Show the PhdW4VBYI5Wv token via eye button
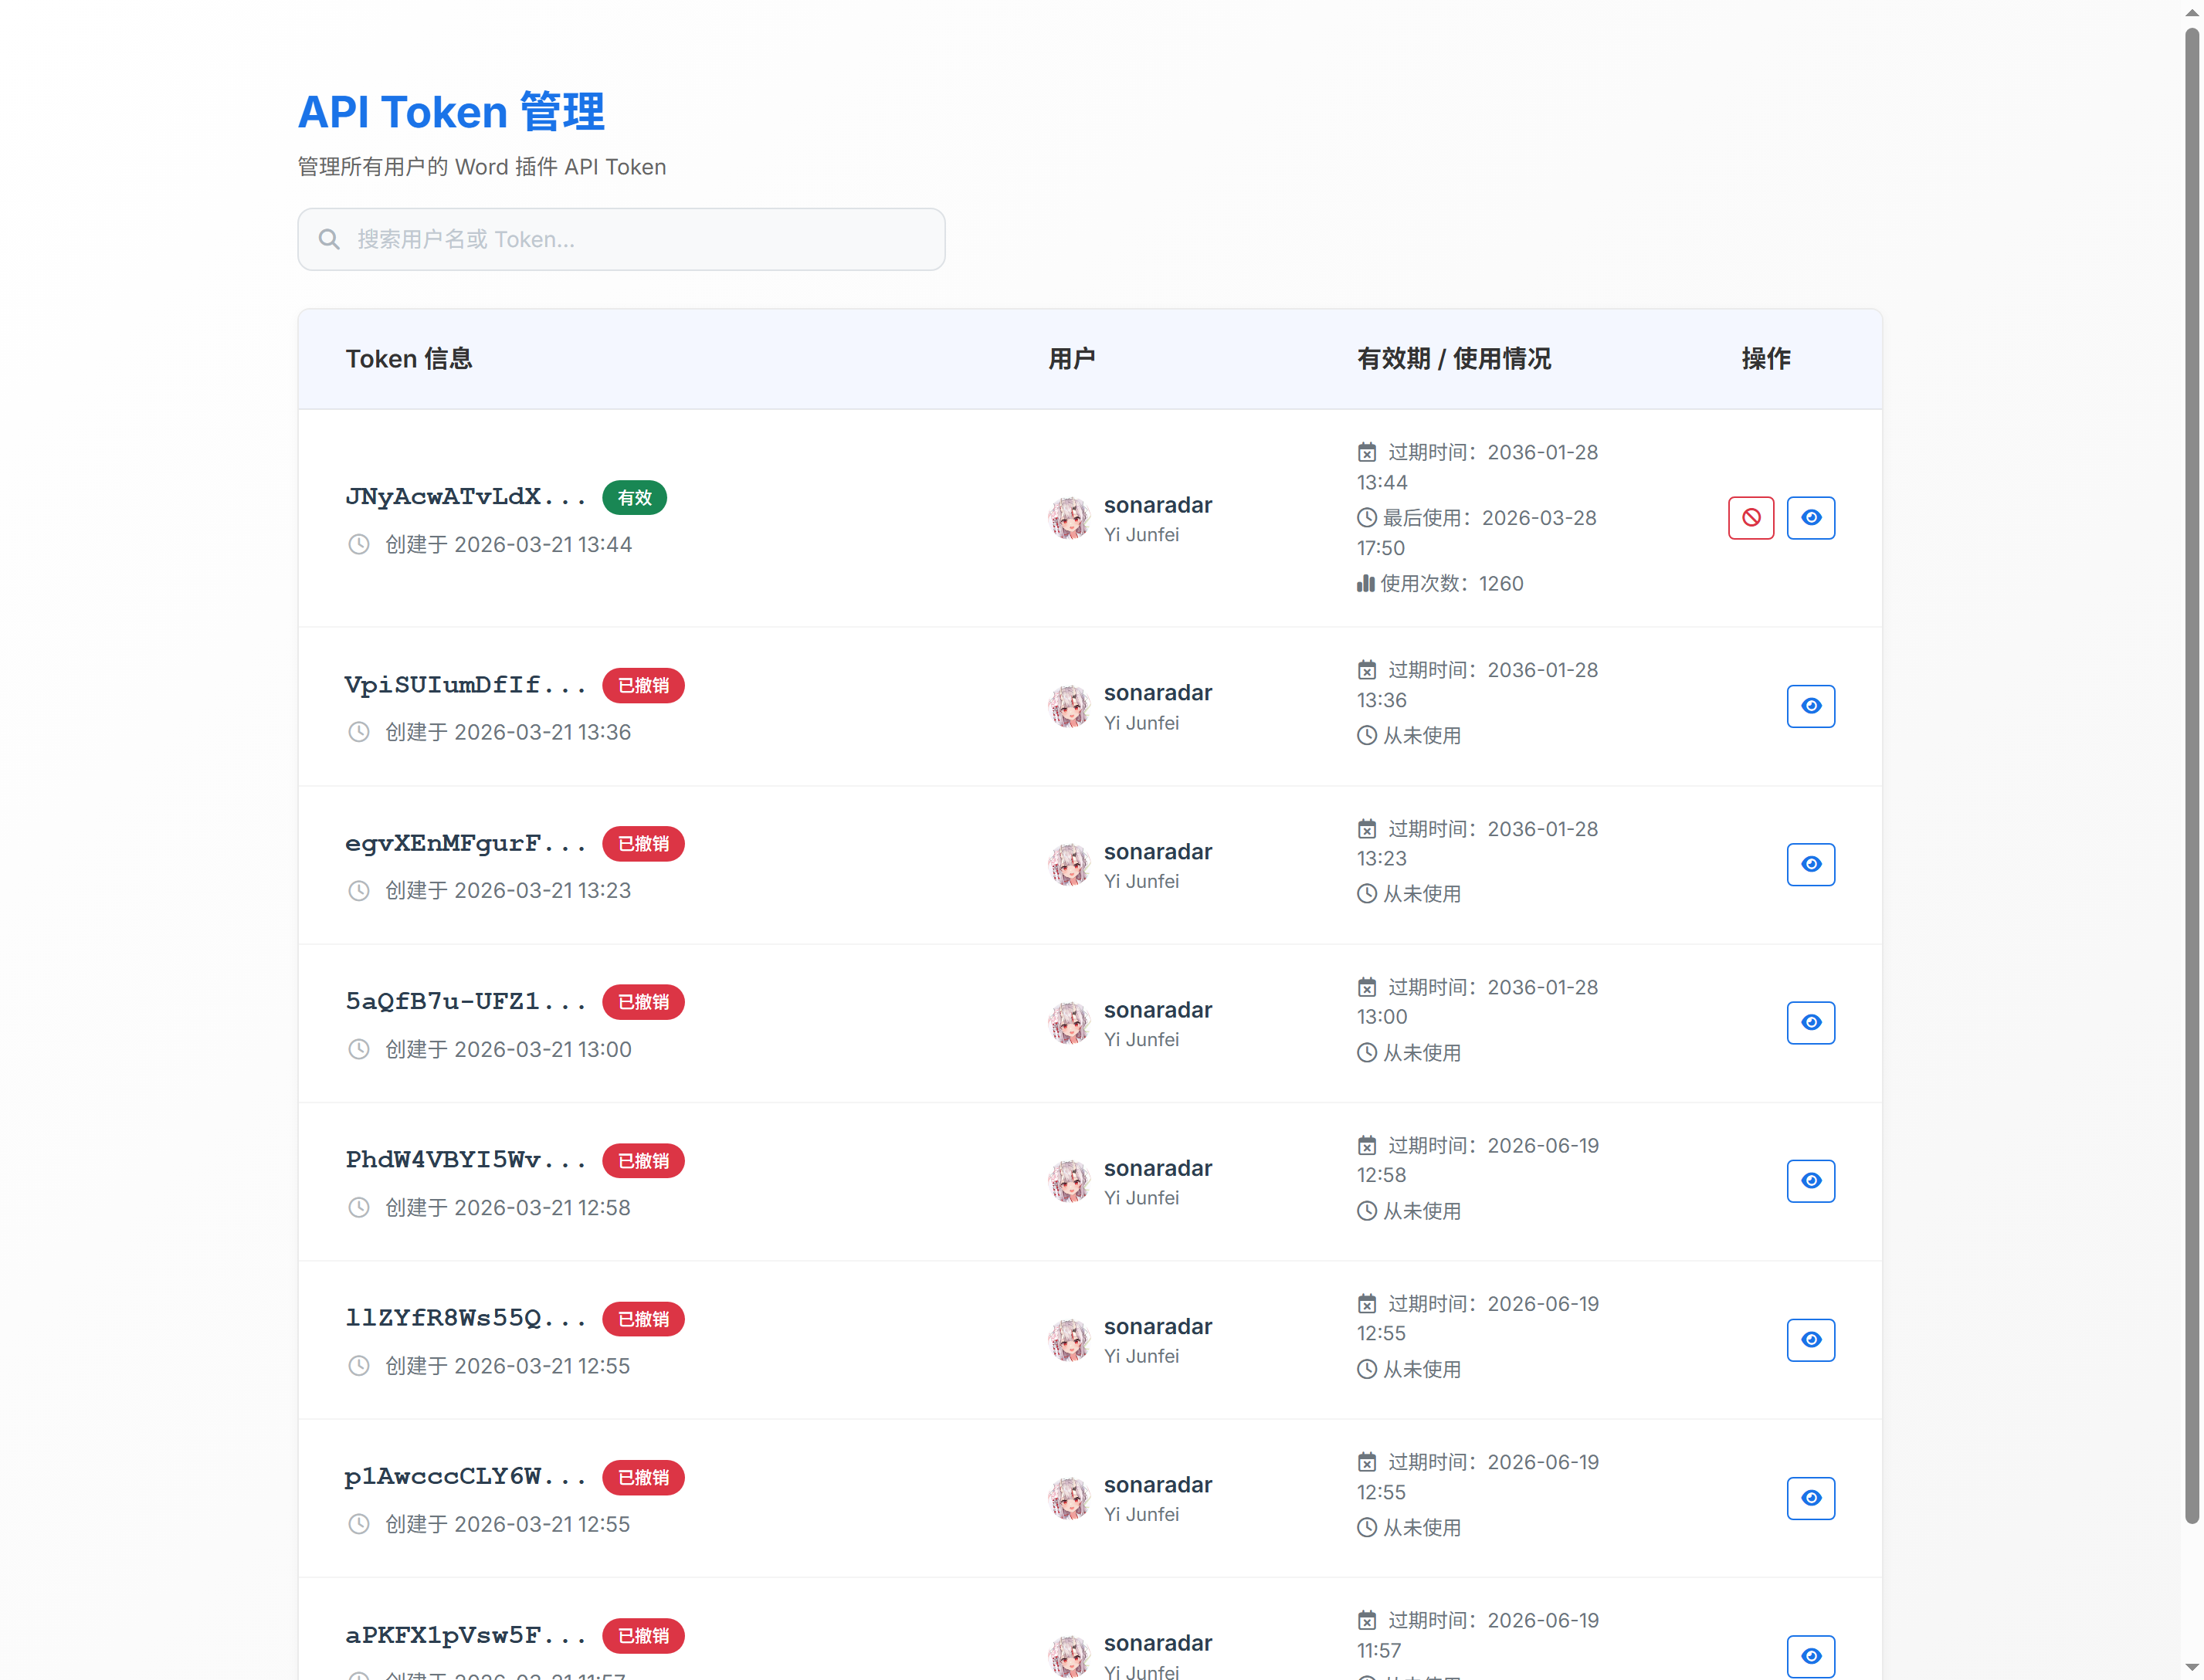This screenshot has height=1680, width=2204. 1810,1181
